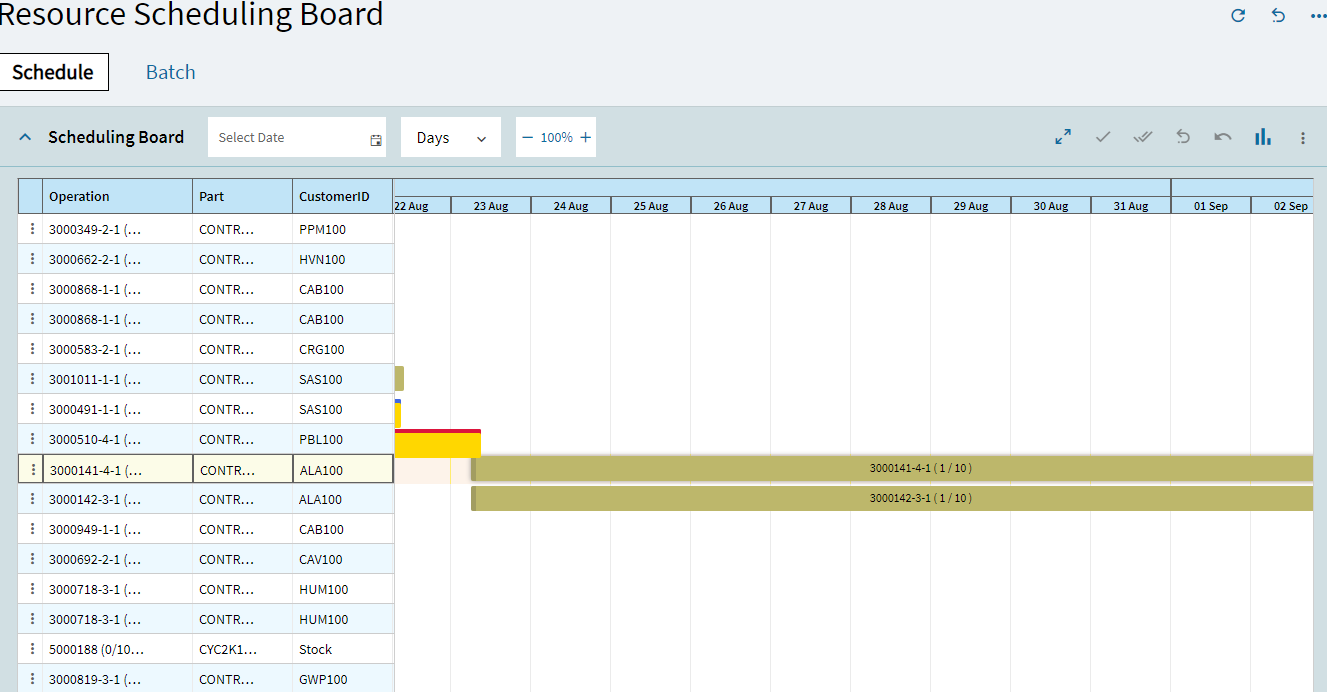Open the header ellipsis options menu
Viewport: 1327px width, 692px height.
click(x=1318, y=16)
